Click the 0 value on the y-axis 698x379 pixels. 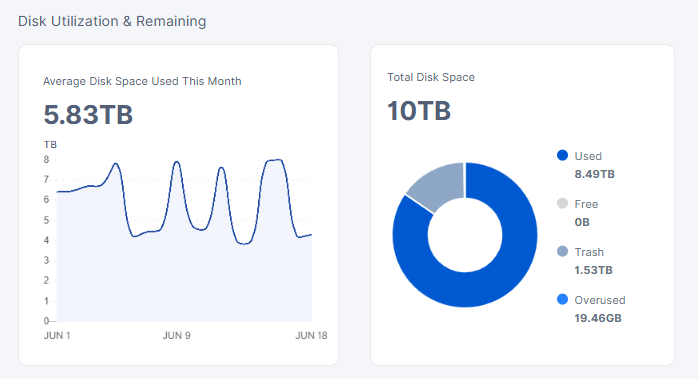tap(46, 321)
